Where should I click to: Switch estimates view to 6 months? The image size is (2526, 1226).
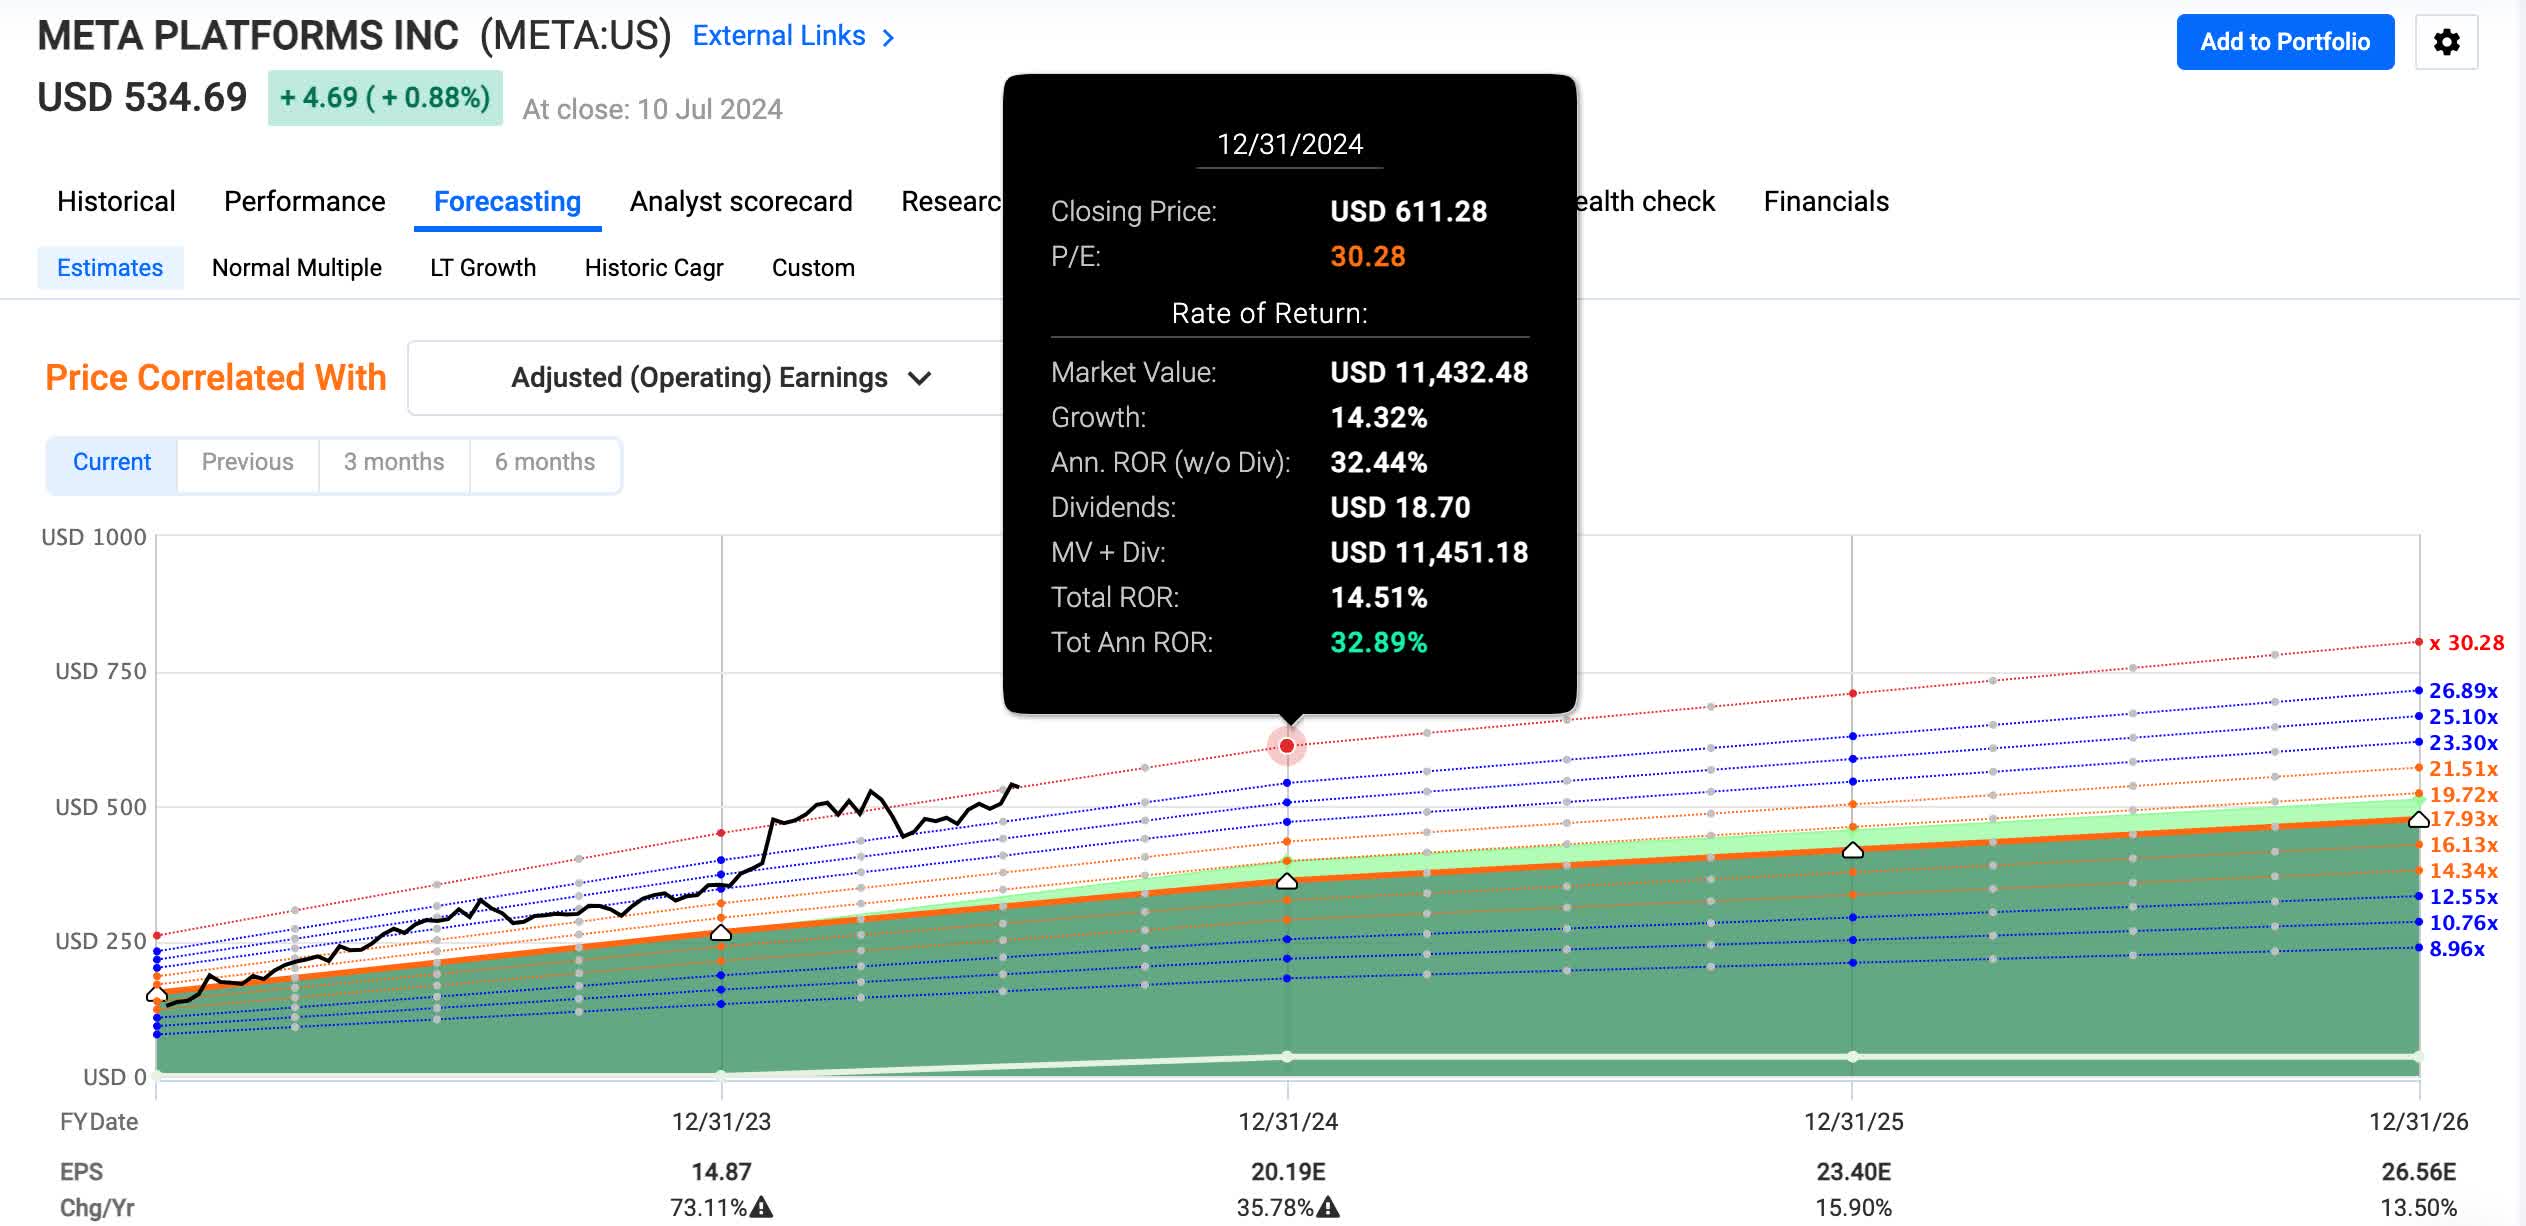pyautogui.click(x=545, y=462)
